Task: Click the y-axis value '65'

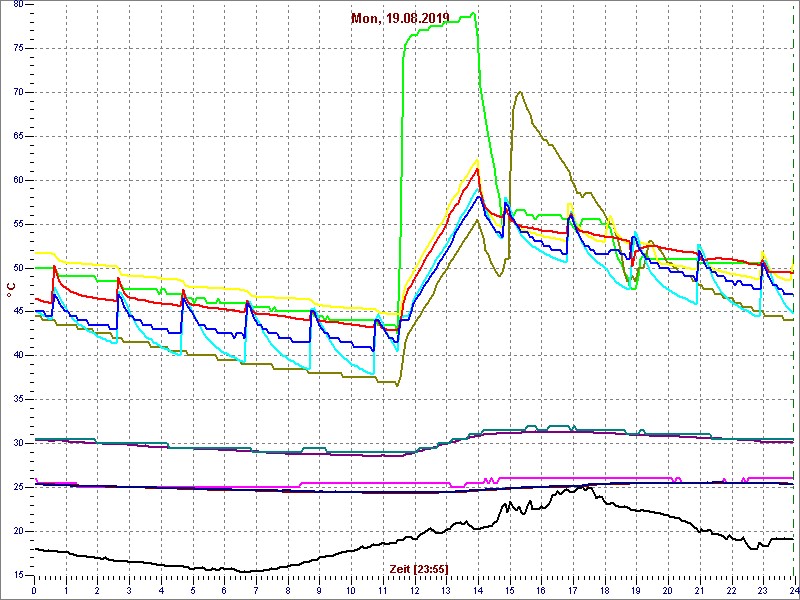Action: 17,136
